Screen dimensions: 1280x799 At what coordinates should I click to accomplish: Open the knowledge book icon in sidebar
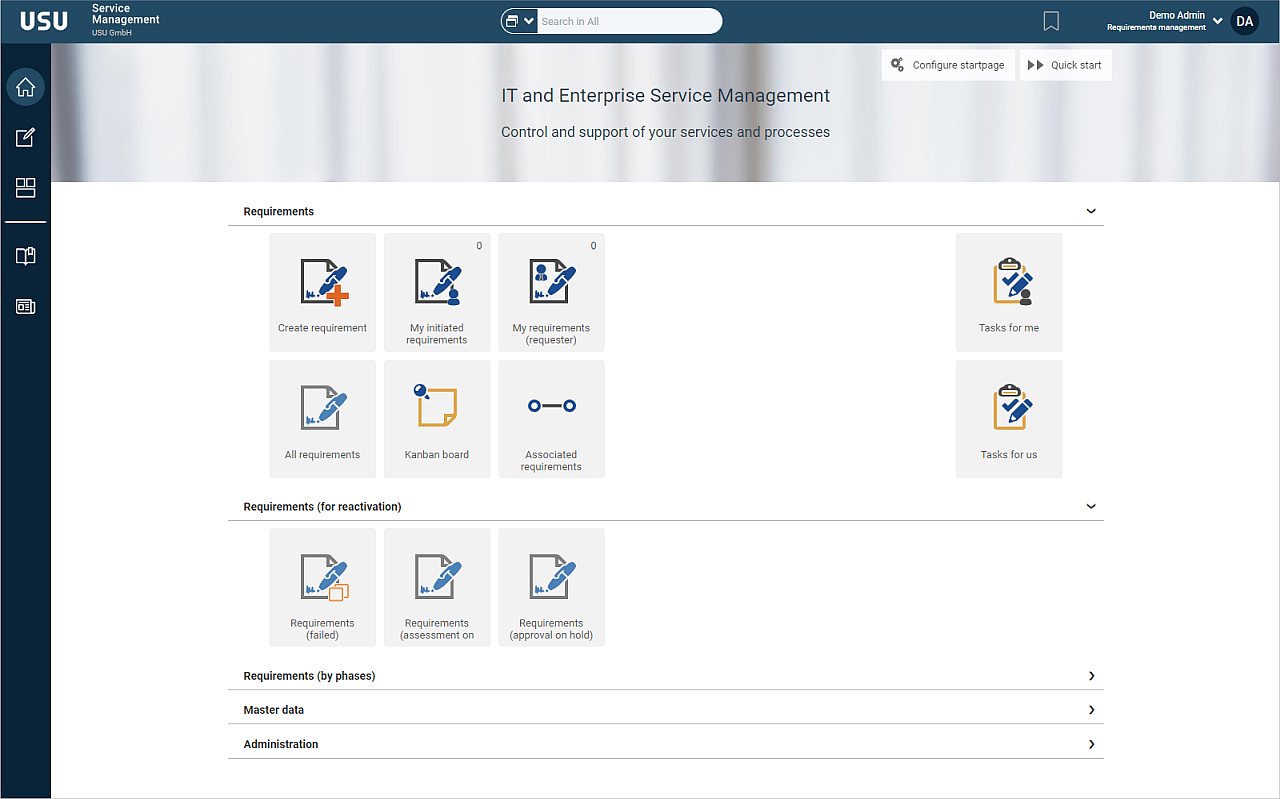click(26, 256)
